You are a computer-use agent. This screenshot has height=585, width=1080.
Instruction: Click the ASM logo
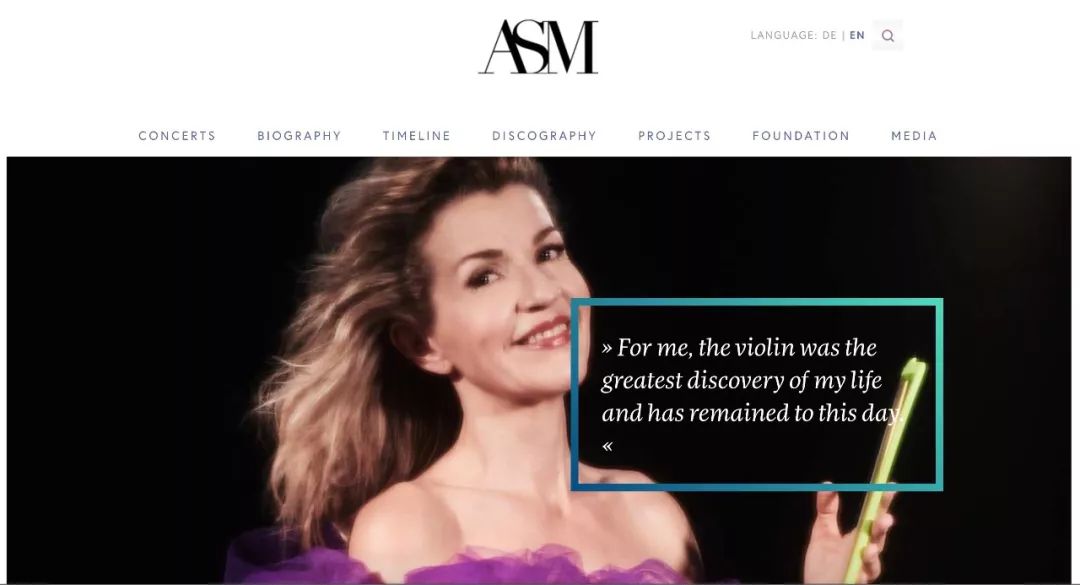(539, 47)
